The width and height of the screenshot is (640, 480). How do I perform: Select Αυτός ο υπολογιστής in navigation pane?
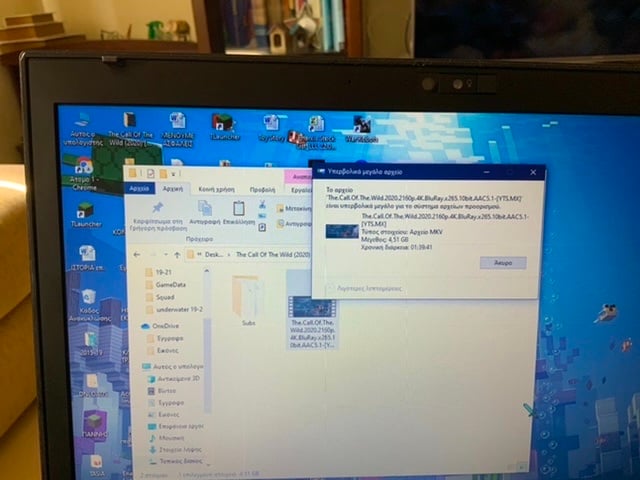pyautogui.click(x=172, y=366)
